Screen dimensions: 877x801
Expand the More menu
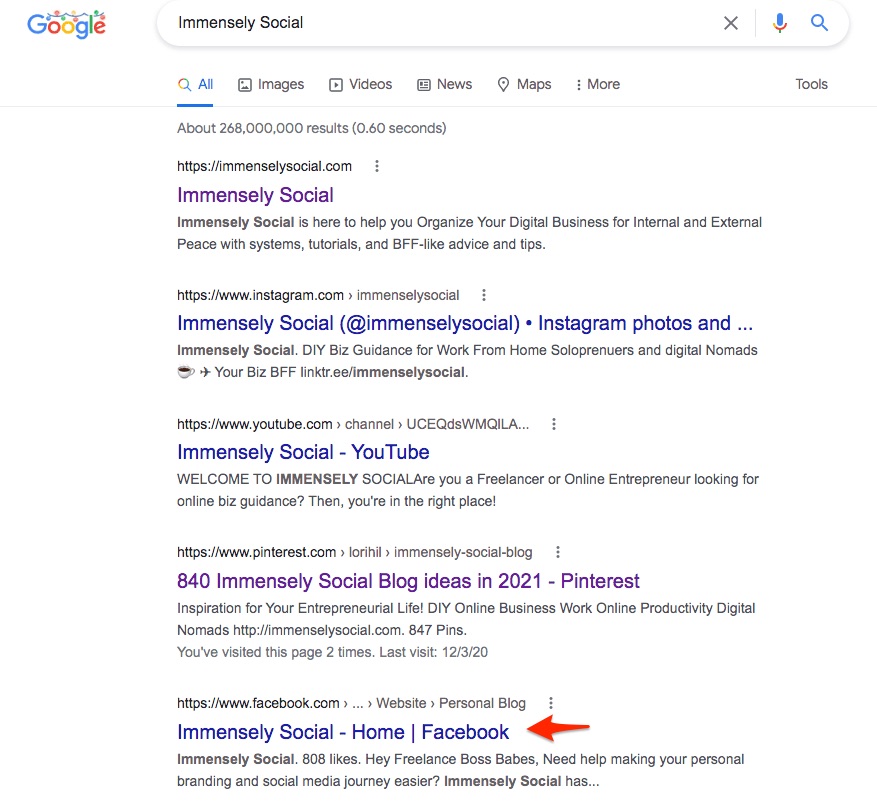pos(598,84)
